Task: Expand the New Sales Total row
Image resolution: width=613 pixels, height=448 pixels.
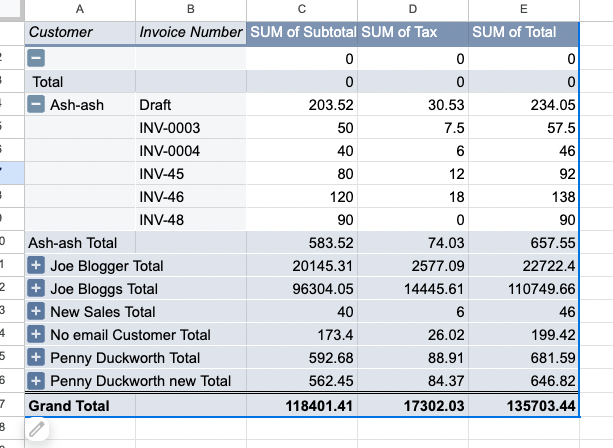Action: [36, 312]
